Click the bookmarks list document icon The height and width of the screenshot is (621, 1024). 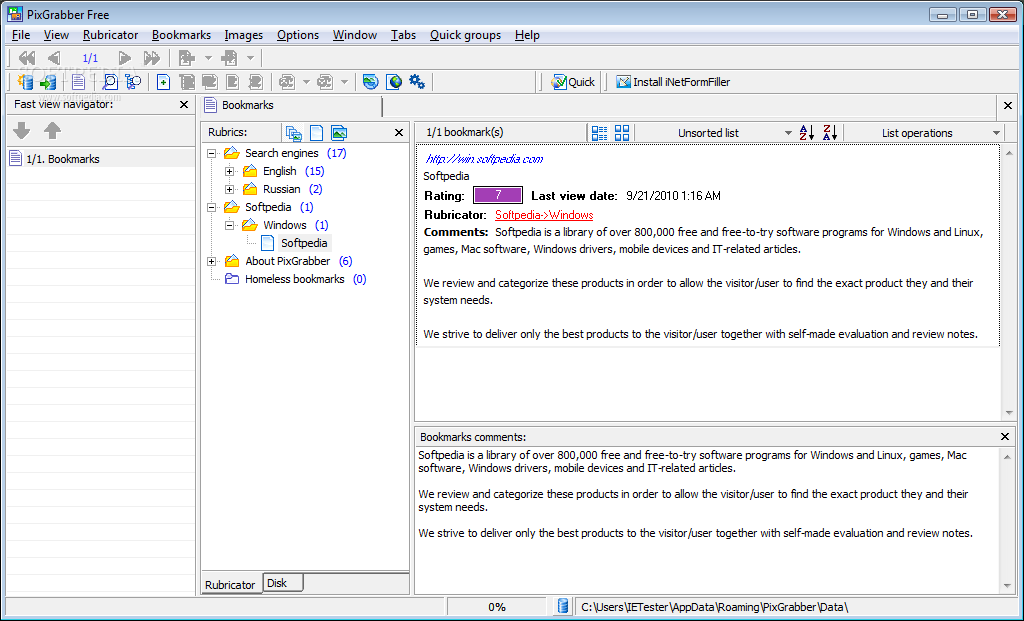78,82
